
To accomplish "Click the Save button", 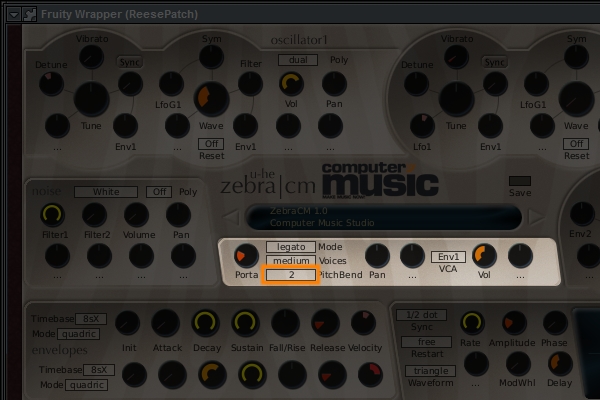I will [520, 181].
